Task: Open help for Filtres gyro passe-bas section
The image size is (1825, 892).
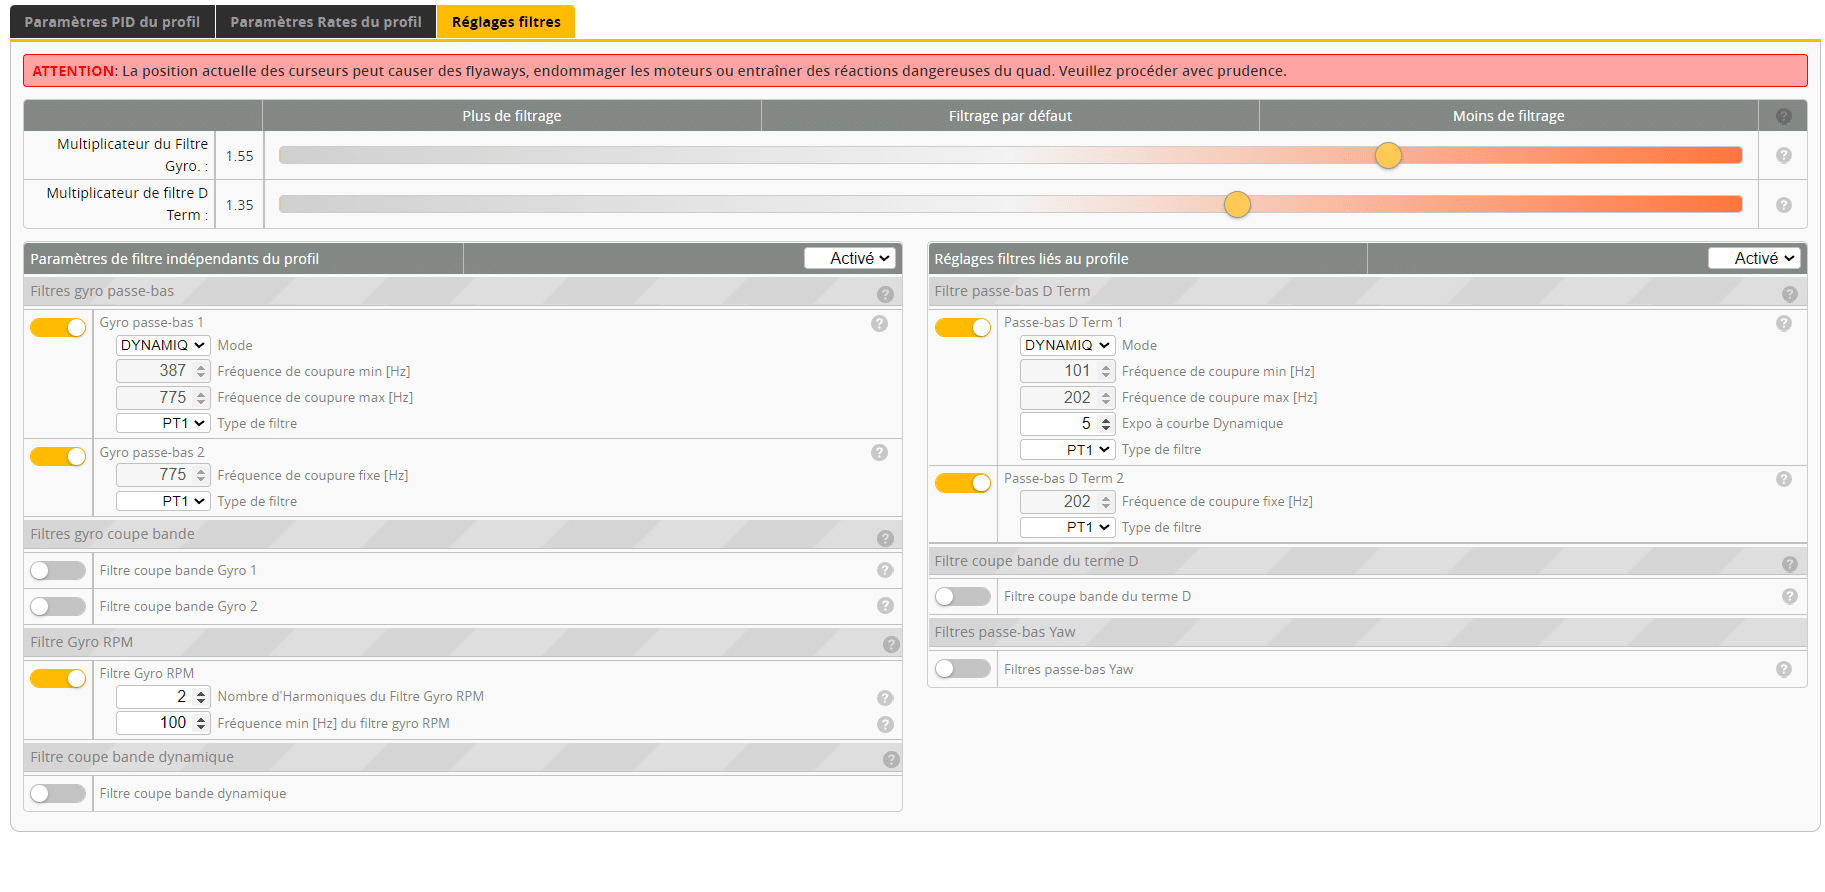Action: tap(885, 294)
